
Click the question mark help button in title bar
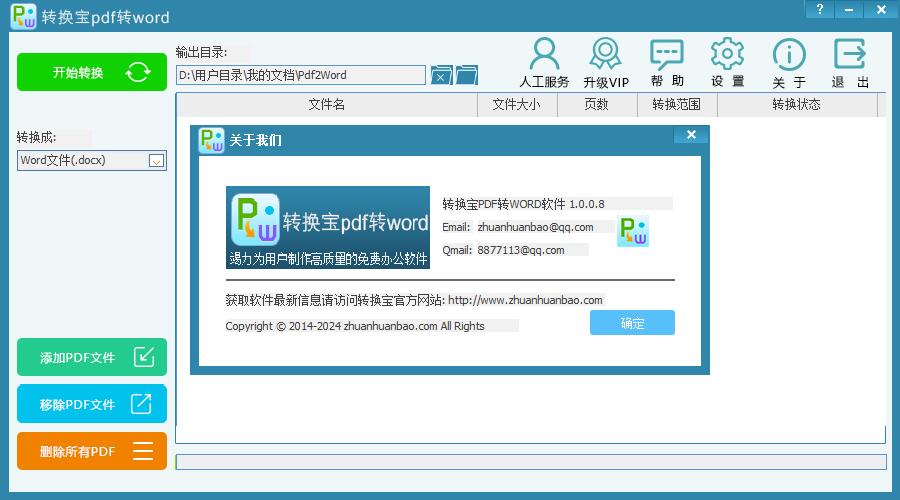tap(820, 9)
